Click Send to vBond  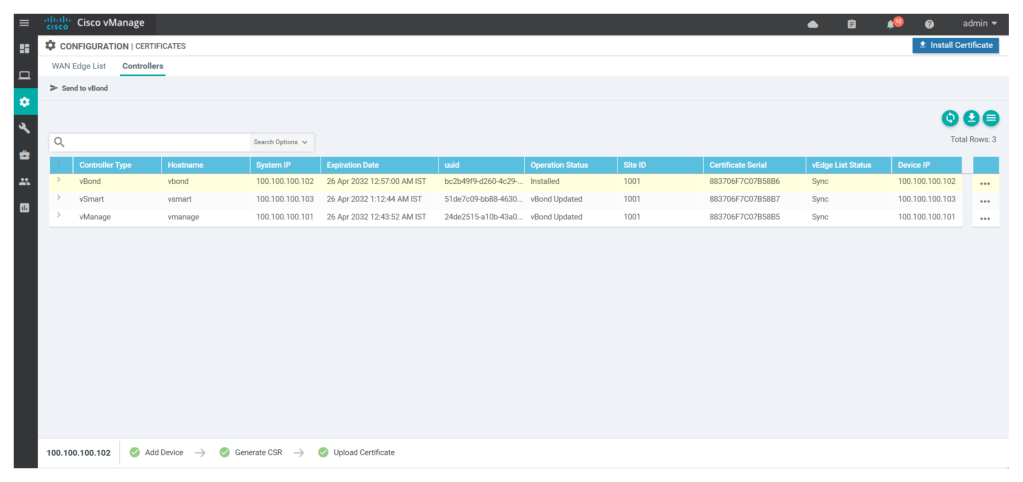pos(79,88)
